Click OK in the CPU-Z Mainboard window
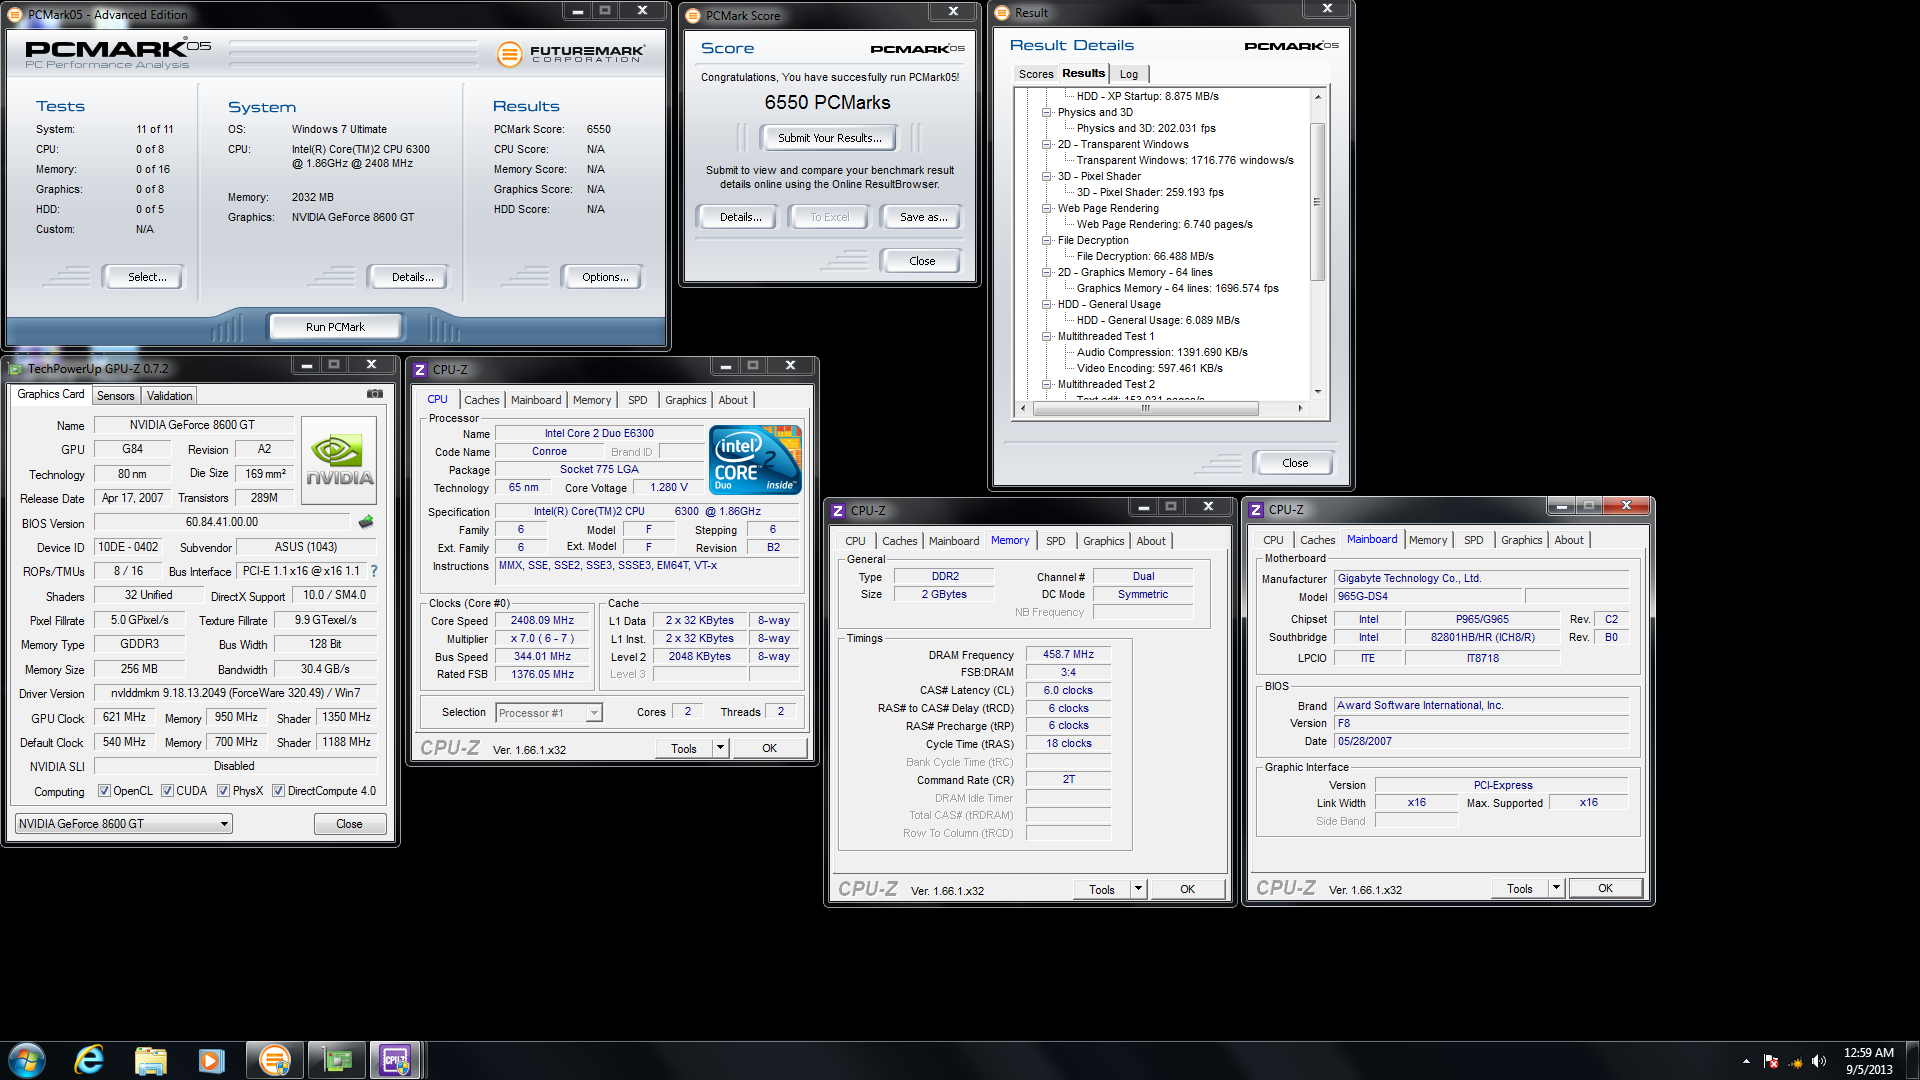The image size is (1920, 1080). click(1605, 888)
